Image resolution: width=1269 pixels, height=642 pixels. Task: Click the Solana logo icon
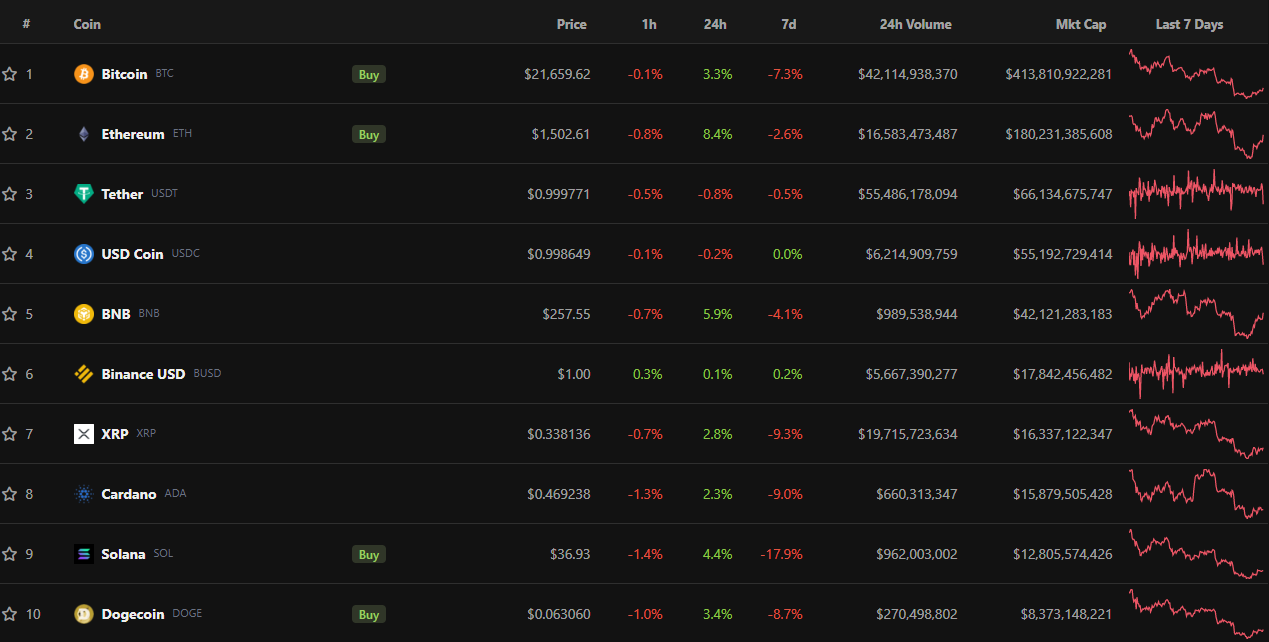(x=84, y=554)
